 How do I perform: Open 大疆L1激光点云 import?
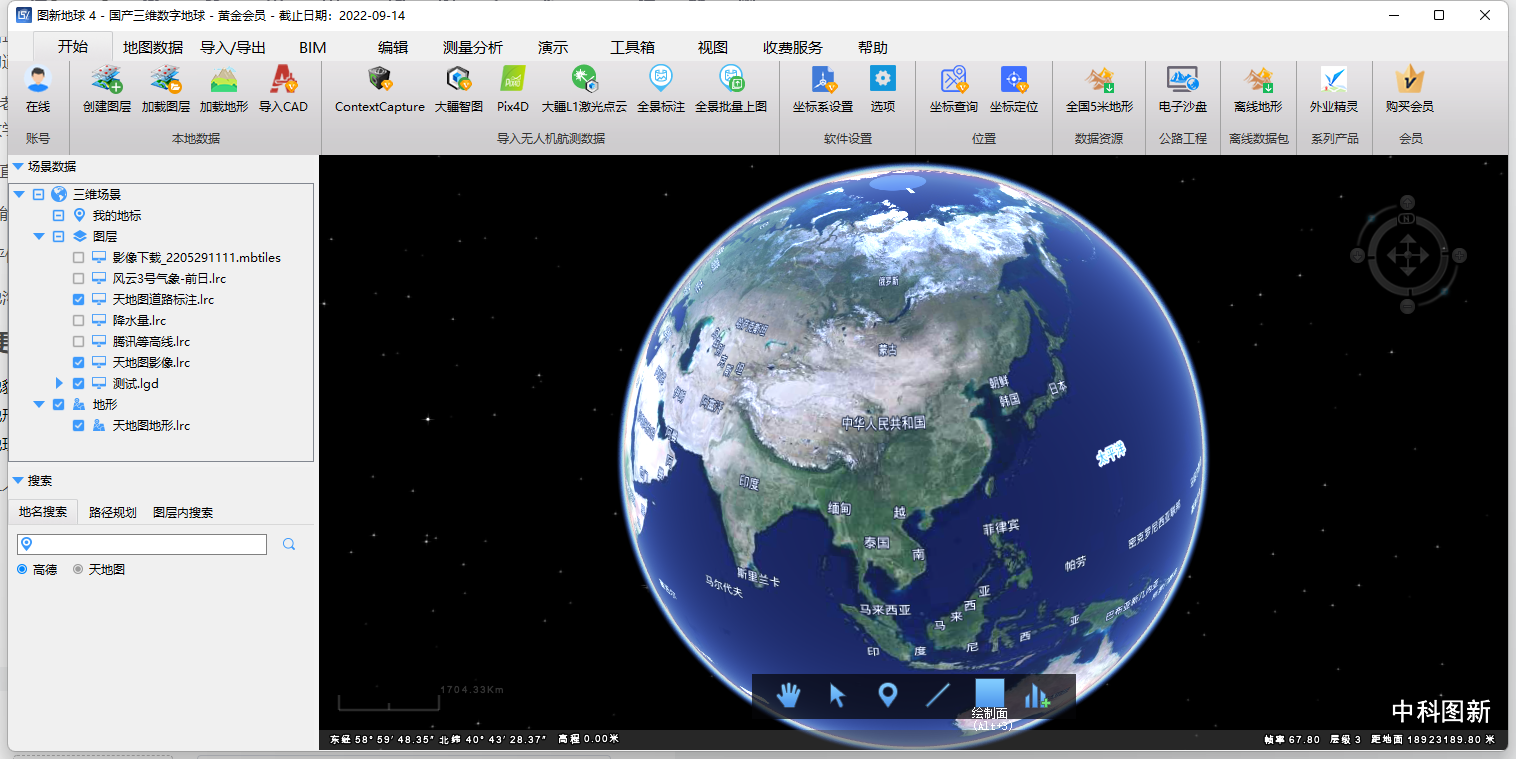(584, 80)
